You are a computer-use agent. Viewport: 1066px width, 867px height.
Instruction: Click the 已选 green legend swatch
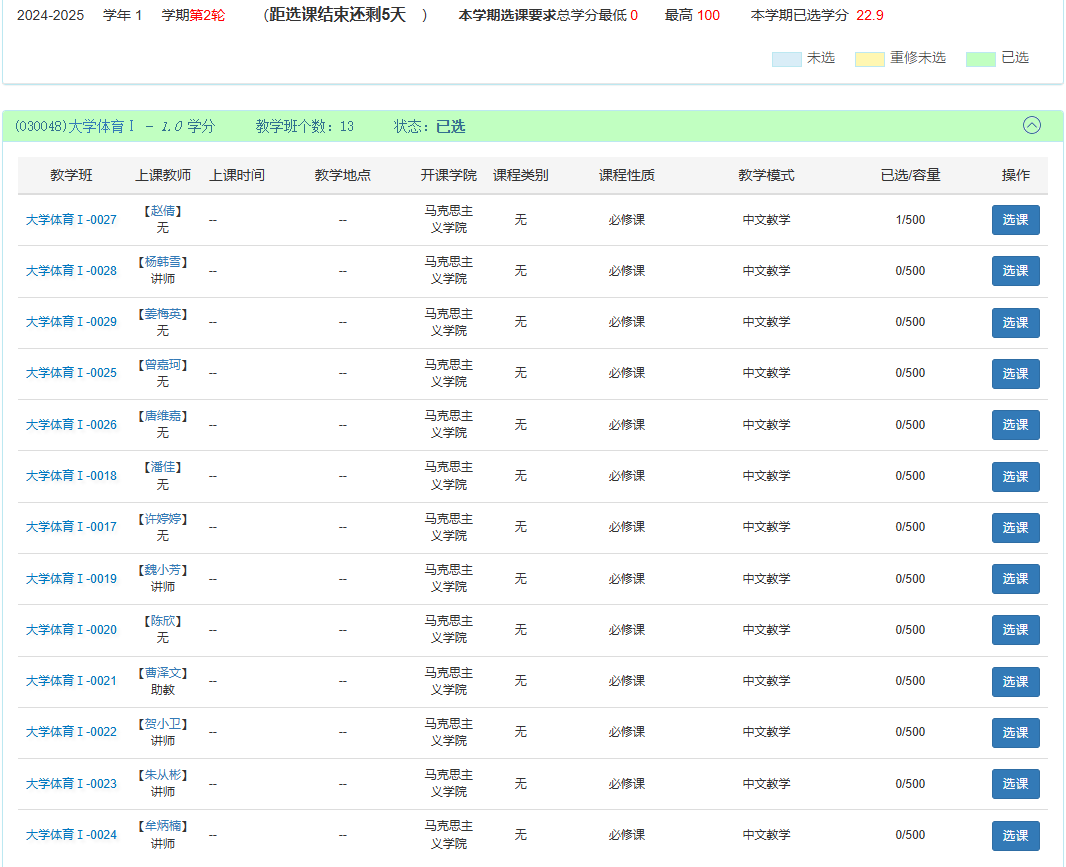point(980,58)
